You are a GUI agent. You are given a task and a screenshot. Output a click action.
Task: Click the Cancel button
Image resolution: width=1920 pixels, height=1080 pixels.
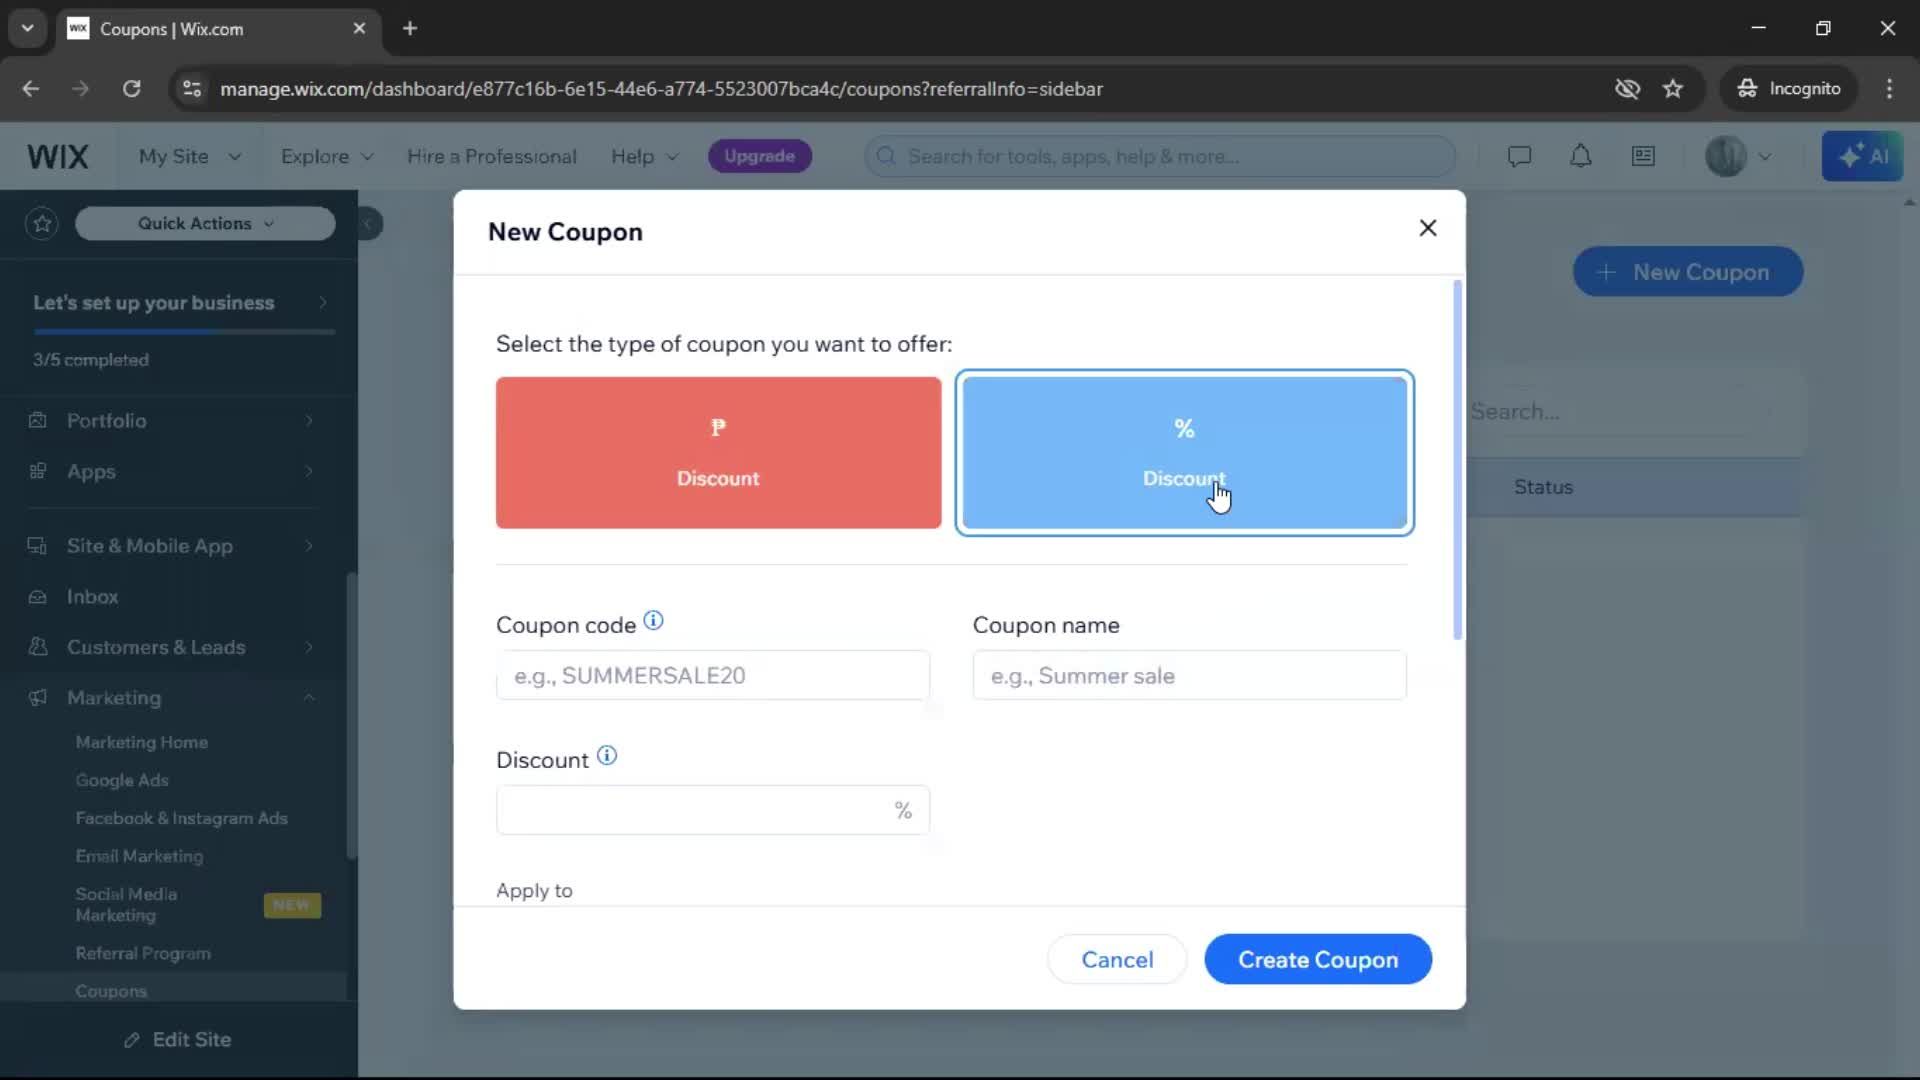(x=1117, y=960)
